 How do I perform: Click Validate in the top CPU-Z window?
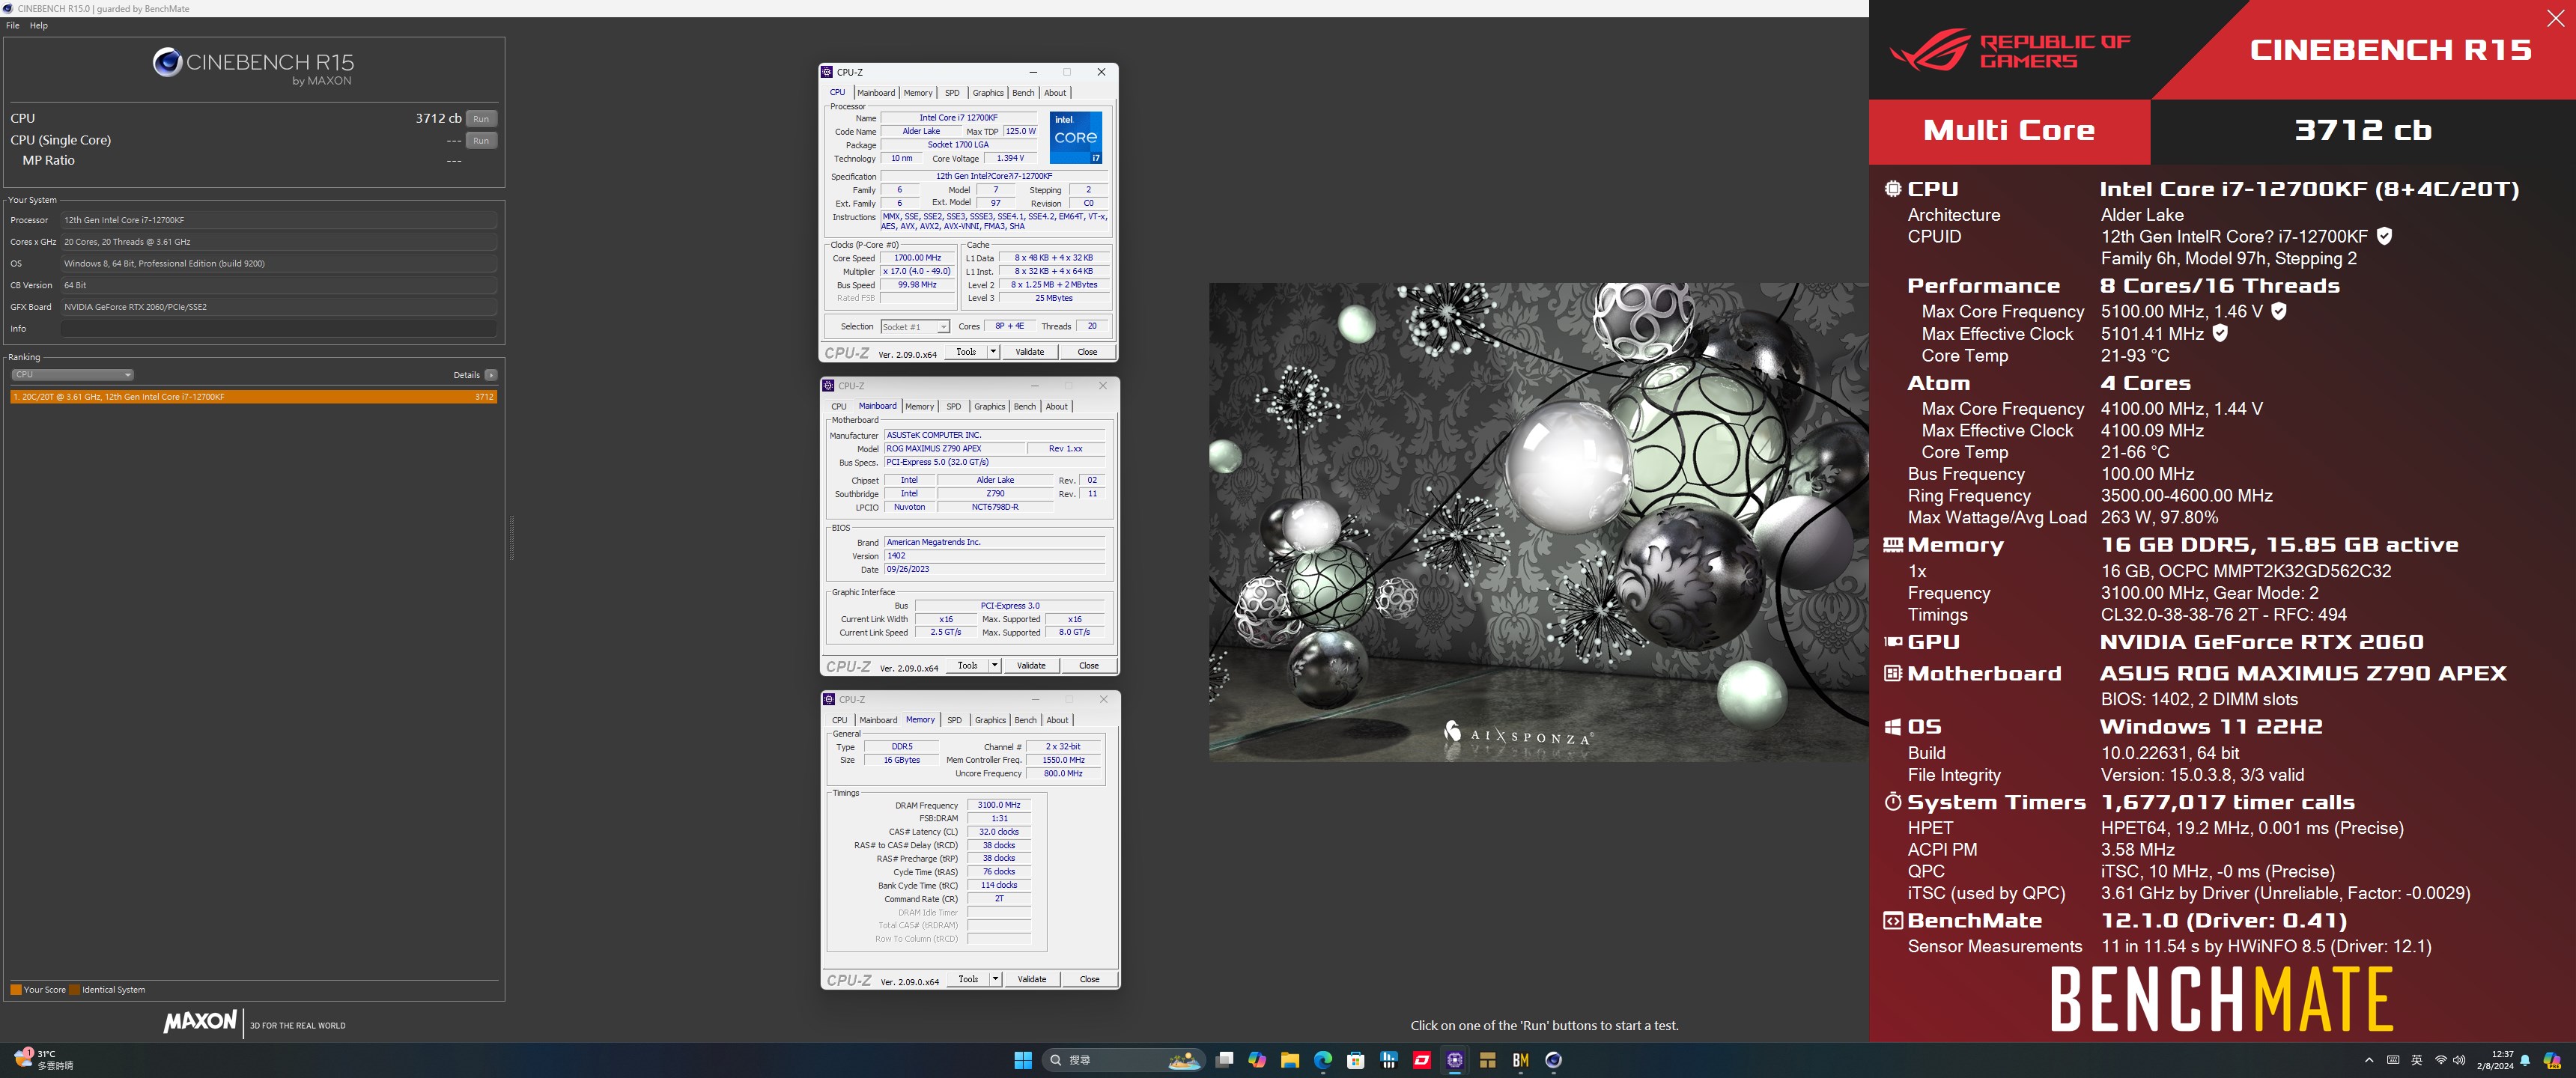pyautogui.click(x=1030, y=352)
